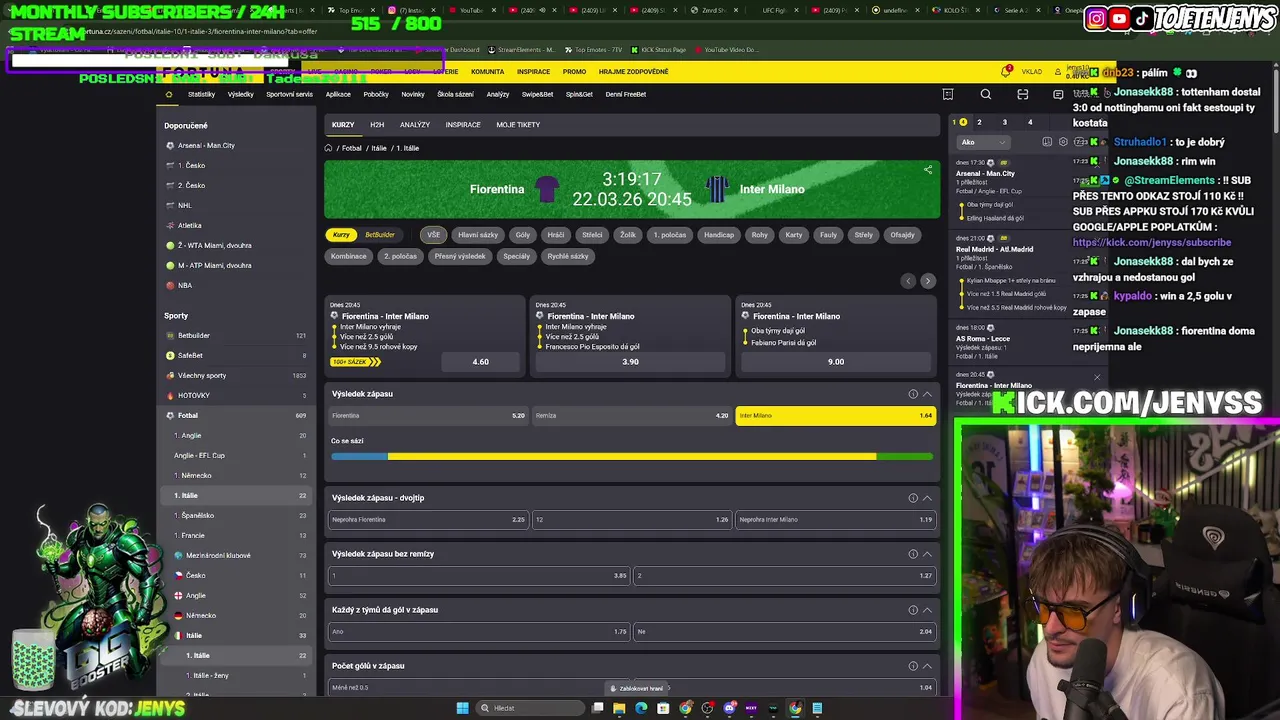Switch to BetBuilder mode toggle

pos(380,235)
